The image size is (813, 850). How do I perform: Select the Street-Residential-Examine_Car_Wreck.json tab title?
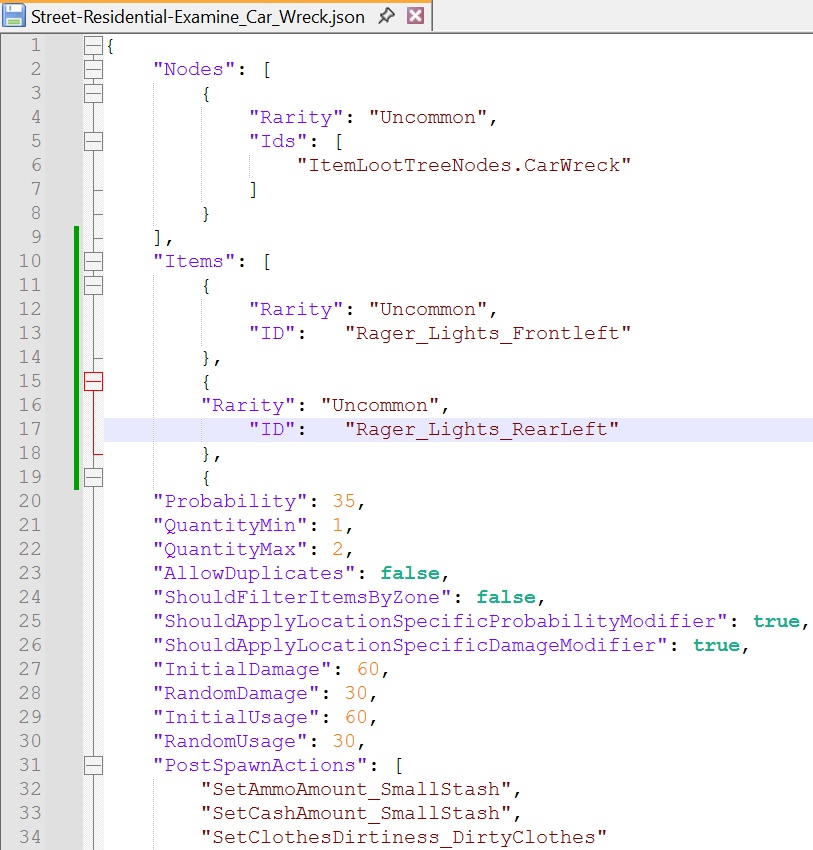pyautogui.click(x=197, y=16)
